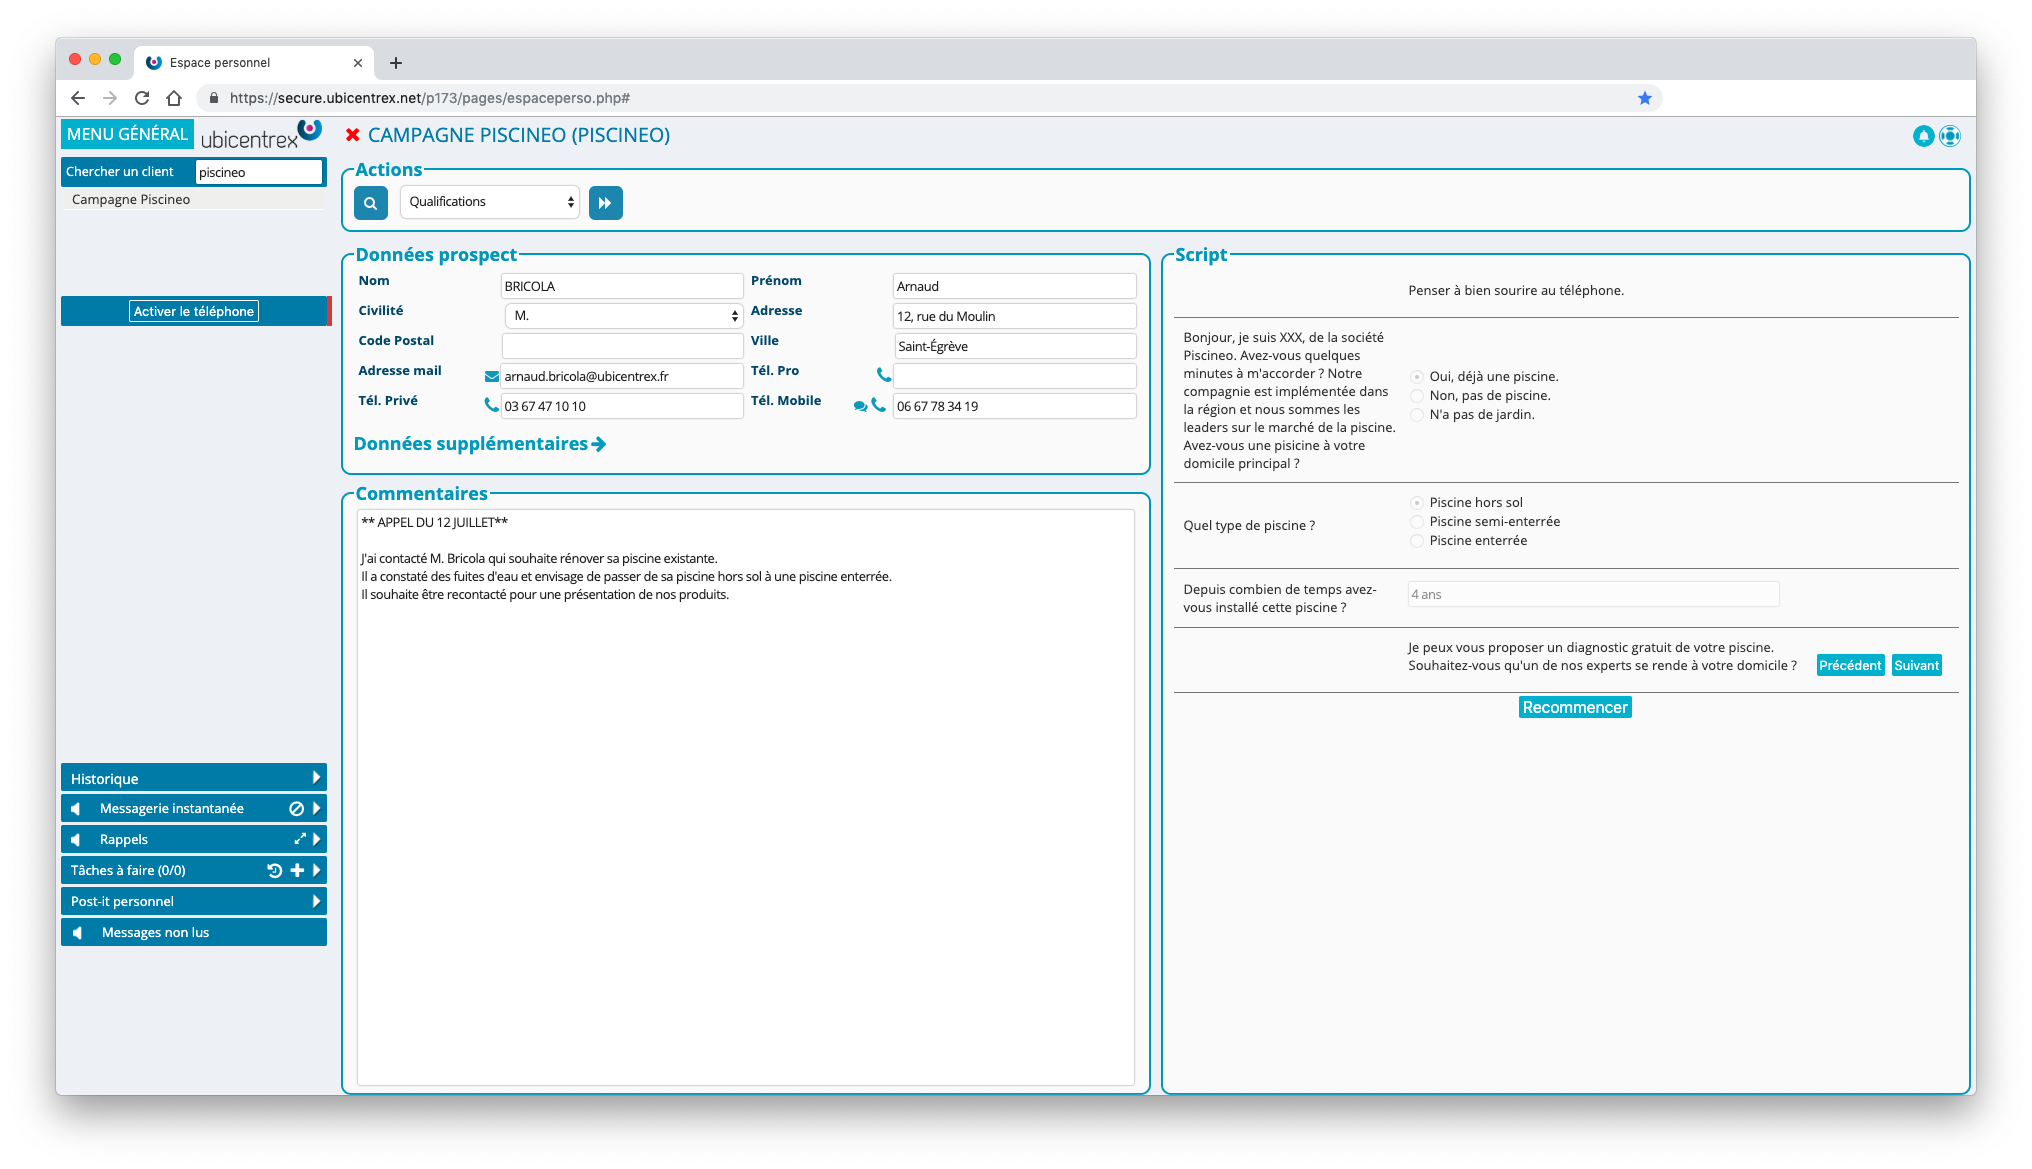Click the Suivant script button
The image size is (2032, 1169).
pos(1916,666)
